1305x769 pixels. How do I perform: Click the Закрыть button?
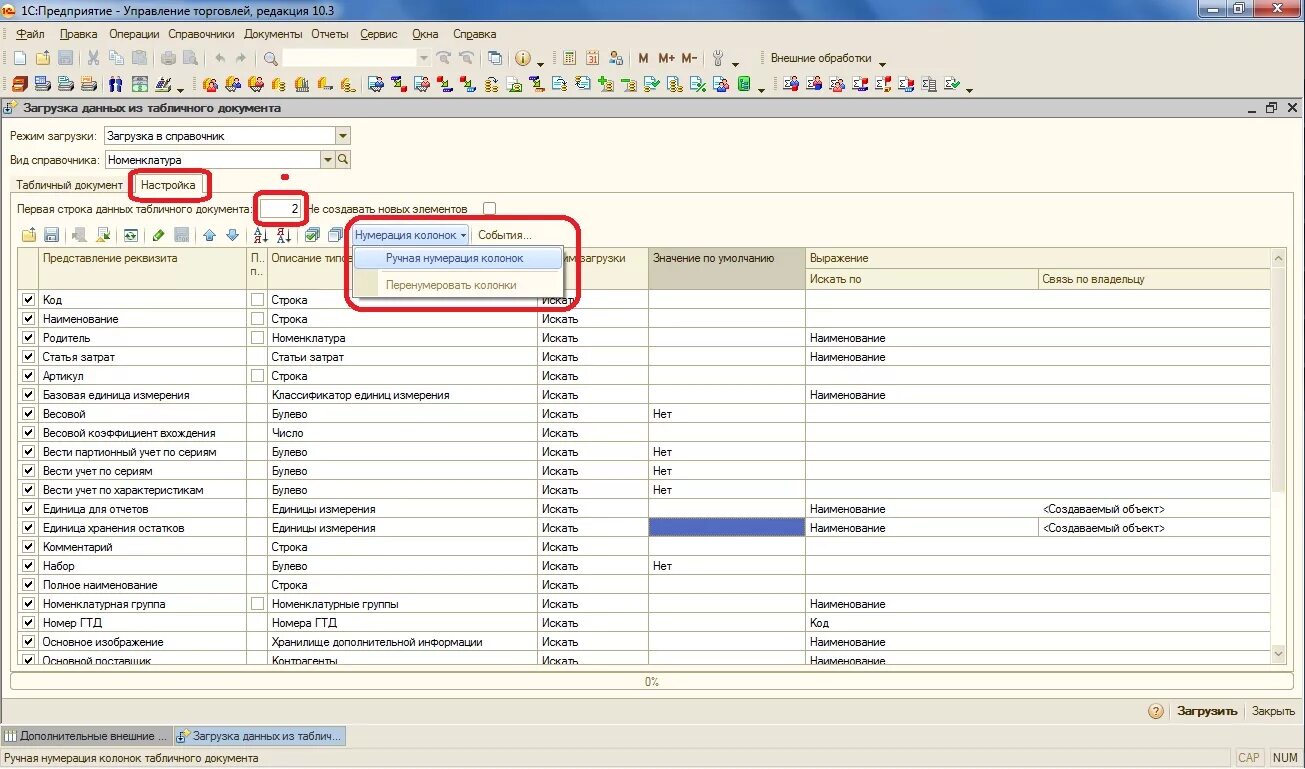(x=1273, y=711)
